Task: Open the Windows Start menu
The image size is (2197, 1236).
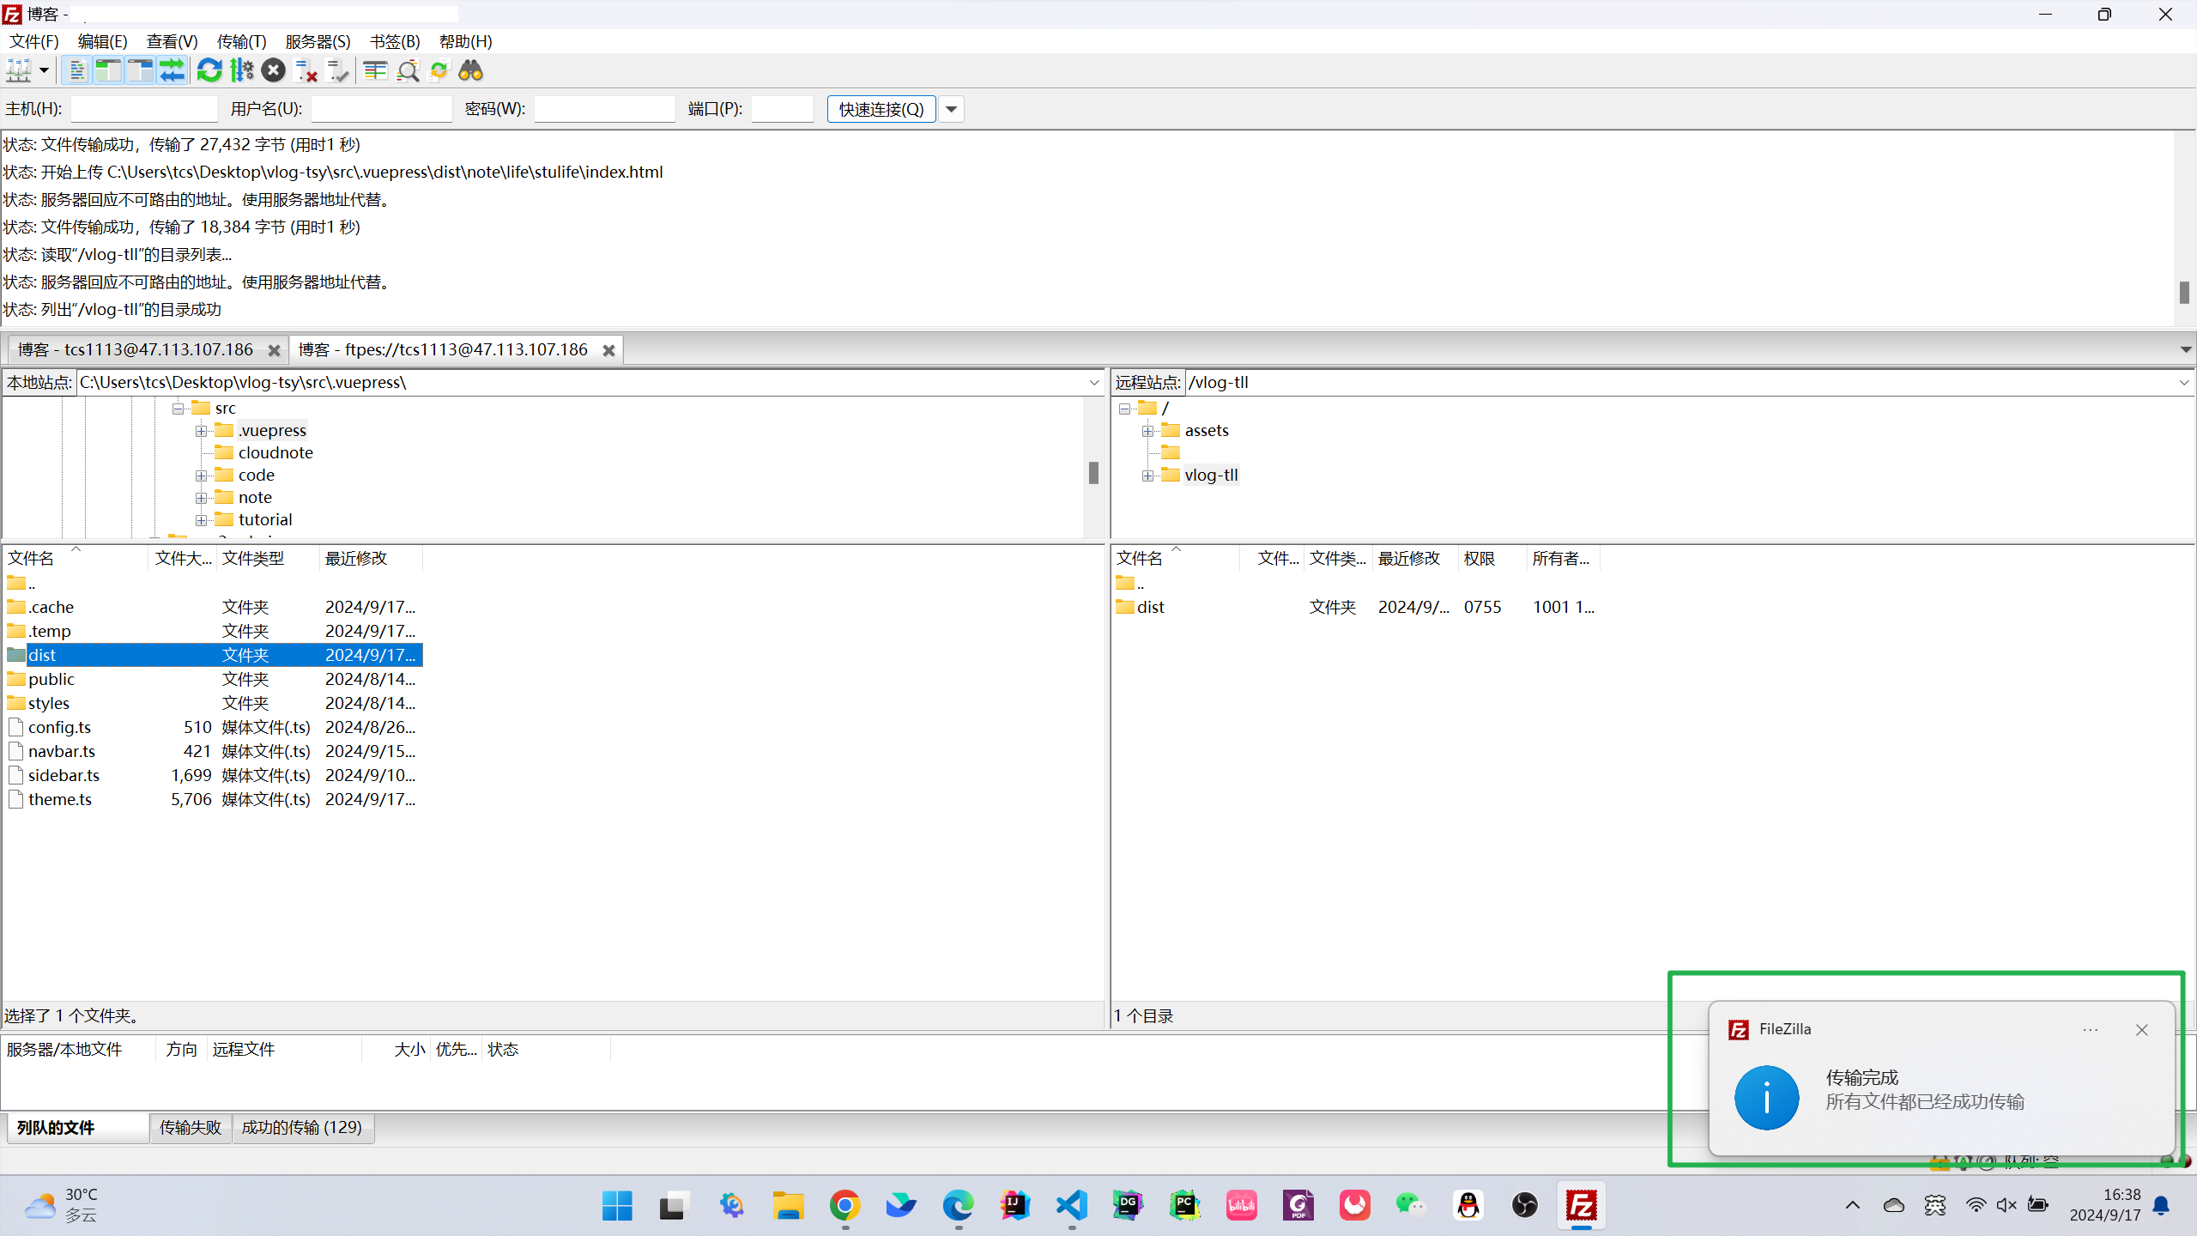Action: [617, 1205]
